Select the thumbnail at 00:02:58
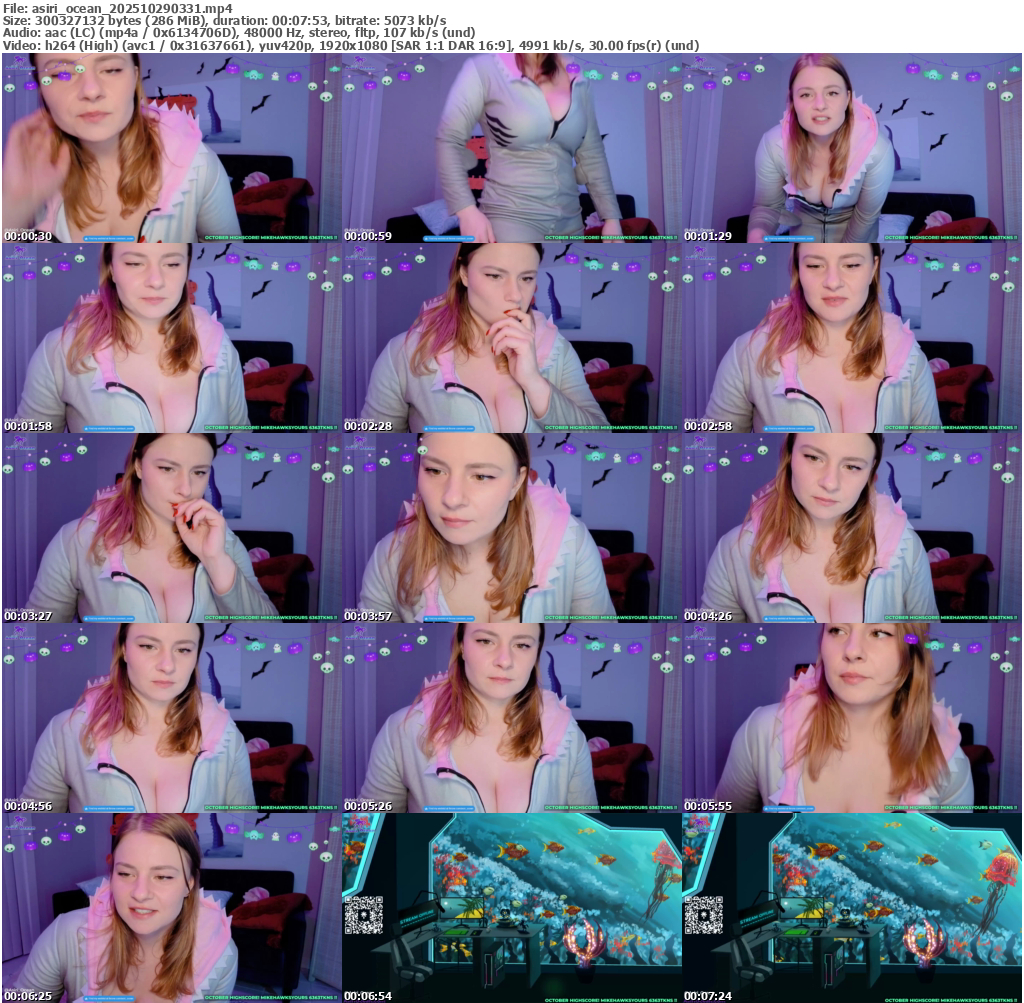The image size is (1024, 1003). point(851,338)
